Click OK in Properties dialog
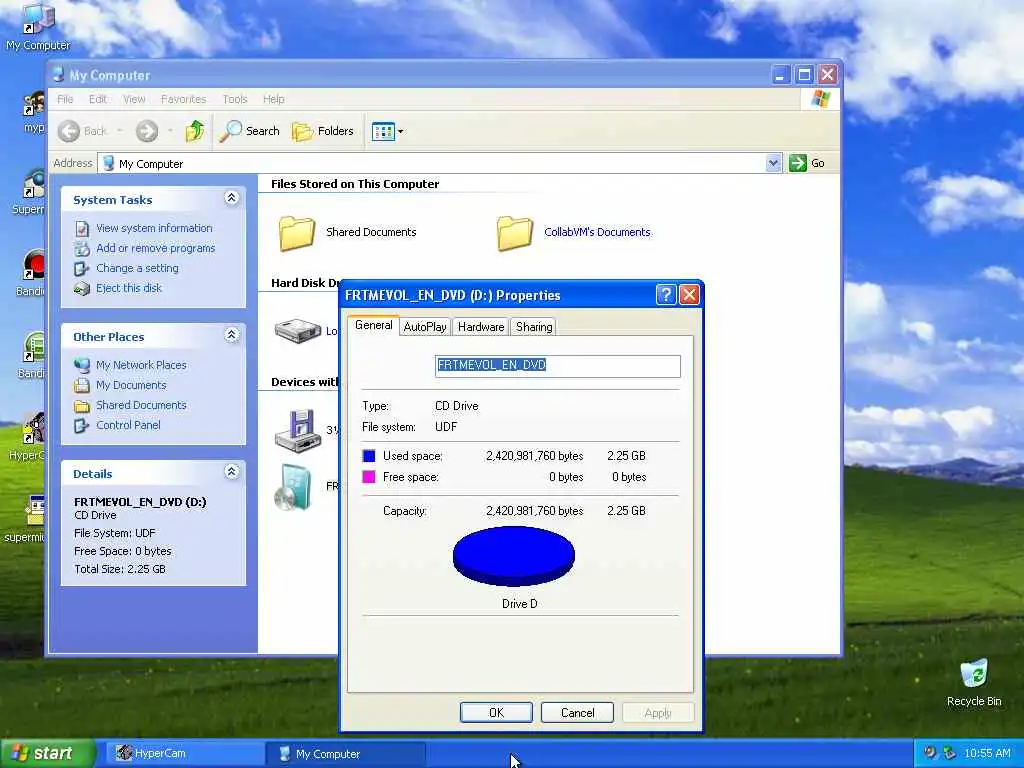The image size is (1024, 768). click(x=496, y=712)
